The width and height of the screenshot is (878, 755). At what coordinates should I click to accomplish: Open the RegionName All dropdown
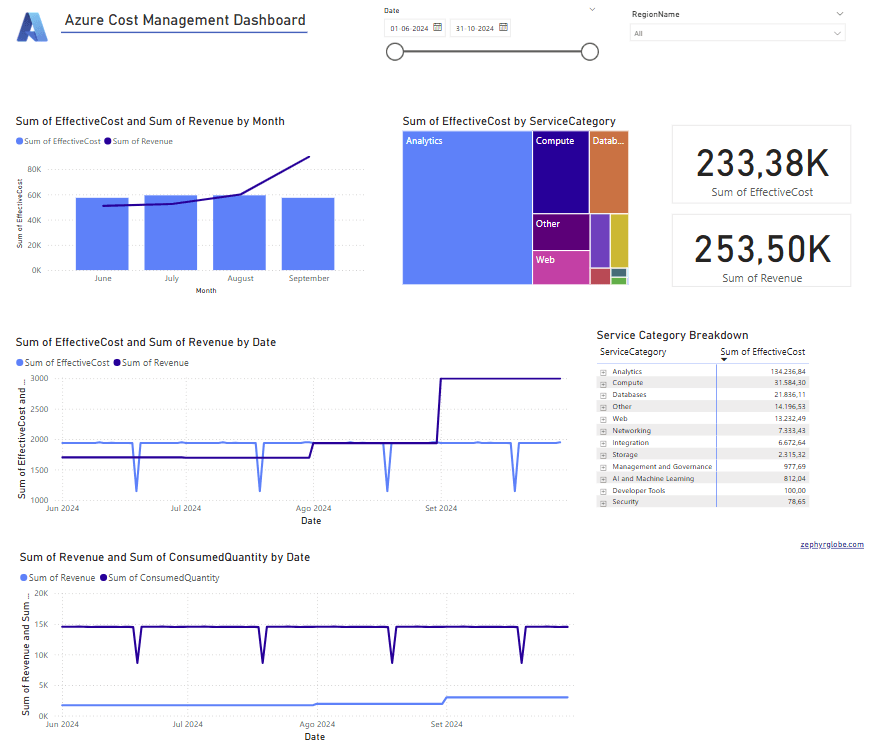click(x=737, y=33)
